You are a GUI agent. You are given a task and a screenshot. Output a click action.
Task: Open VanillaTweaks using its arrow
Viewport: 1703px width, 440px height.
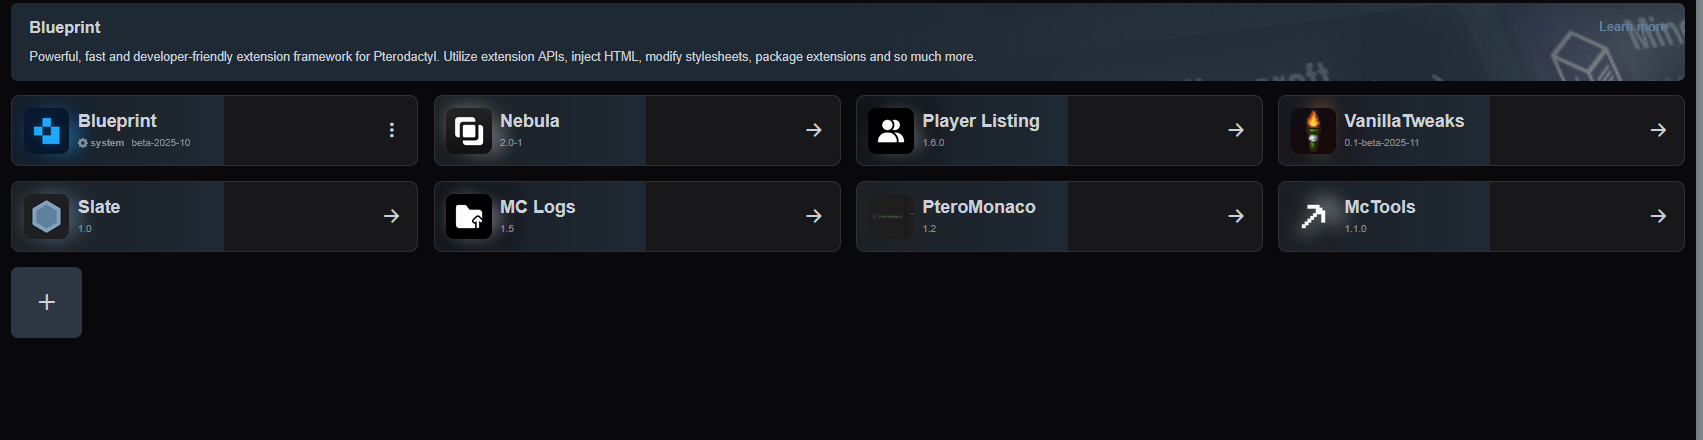tap(1658, 130)
